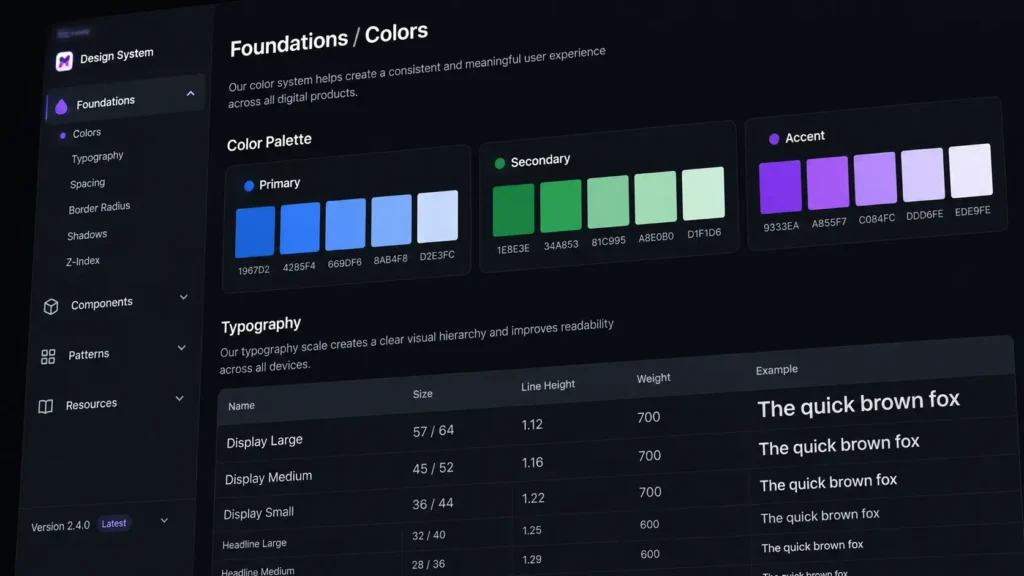Select the D2E3FC light blue swatch
The height and width of the screenshot is (576, 1024).
[438, 216]
